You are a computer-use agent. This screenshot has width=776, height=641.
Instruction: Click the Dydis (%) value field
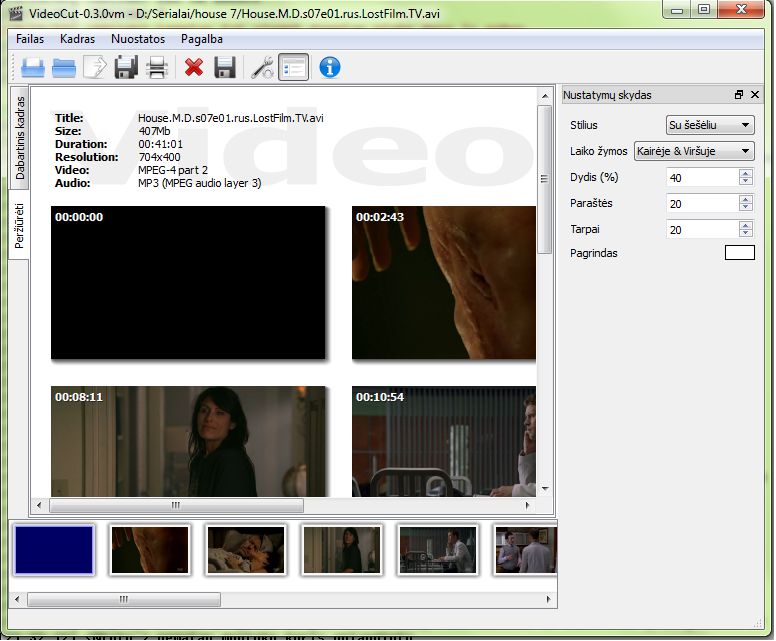(x=702, y=178)
